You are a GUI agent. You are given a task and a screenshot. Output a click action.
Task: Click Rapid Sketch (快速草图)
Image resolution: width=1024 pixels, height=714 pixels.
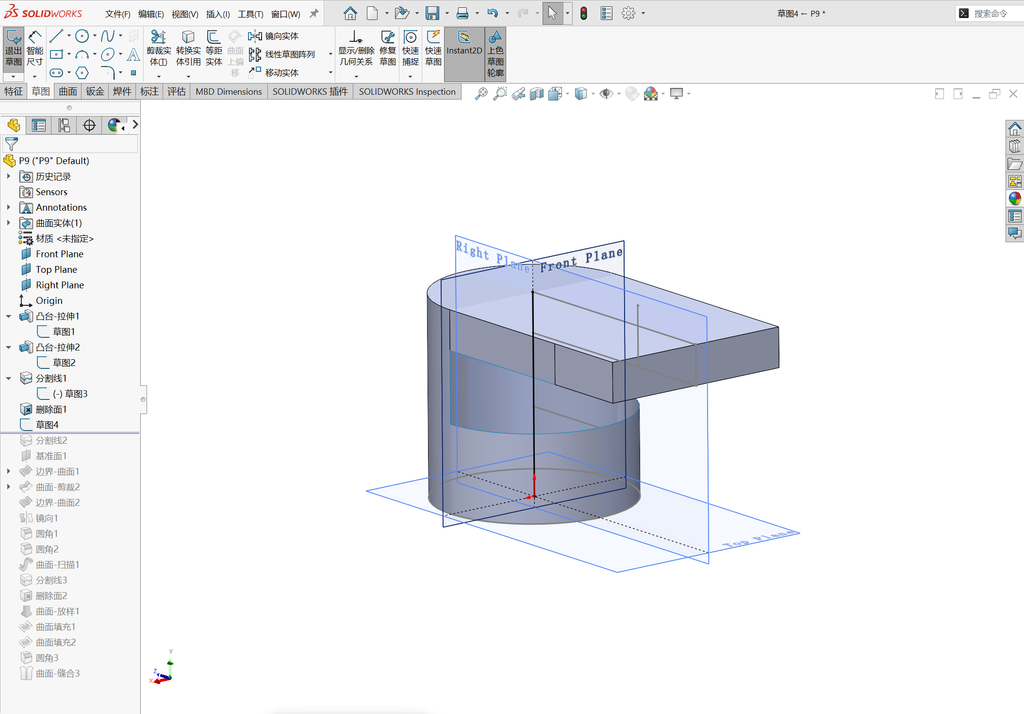(433, 48)
